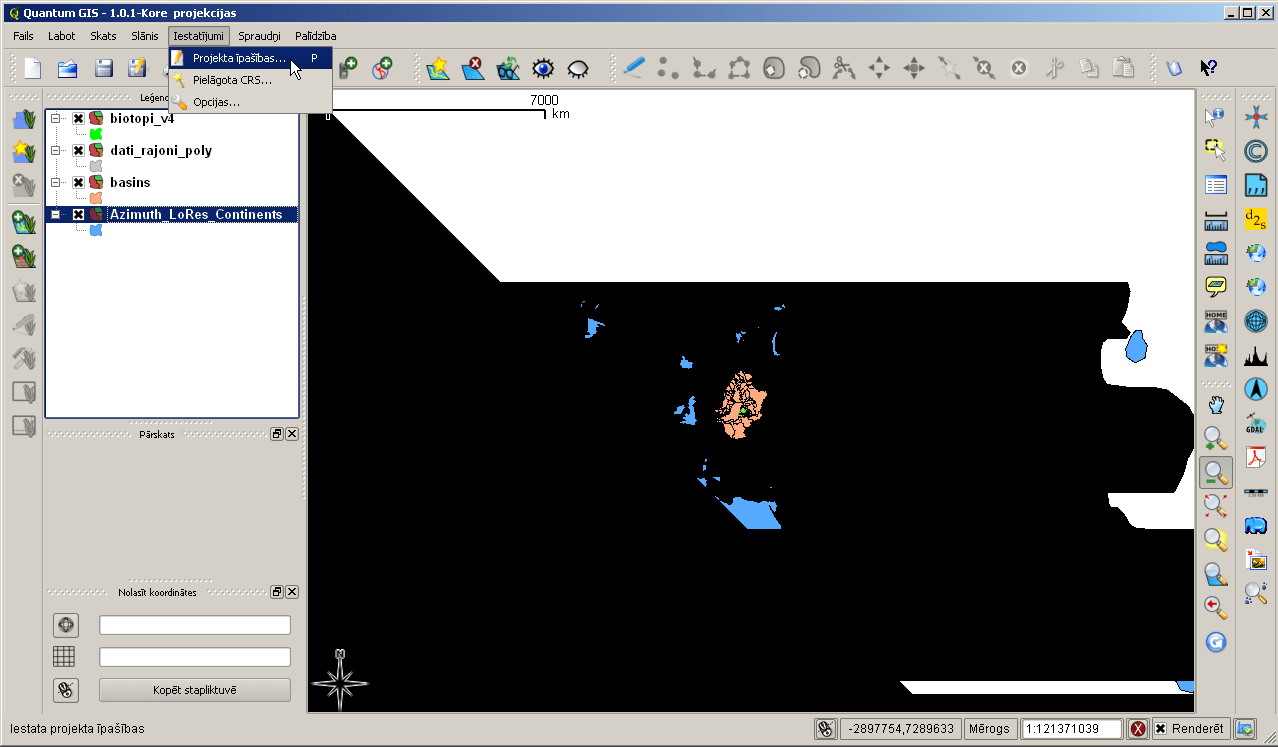Click the What's This help cursor icon
The width and height of the screenshot is (1278, 747).
click(x=1208, y=68)
